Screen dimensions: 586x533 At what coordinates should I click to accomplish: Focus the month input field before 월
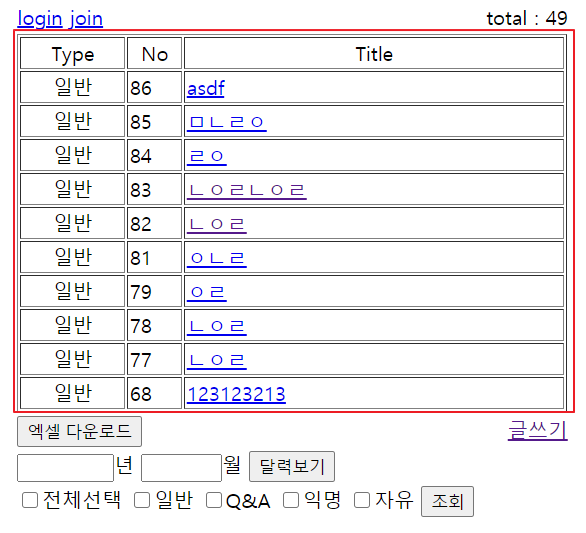181,468
